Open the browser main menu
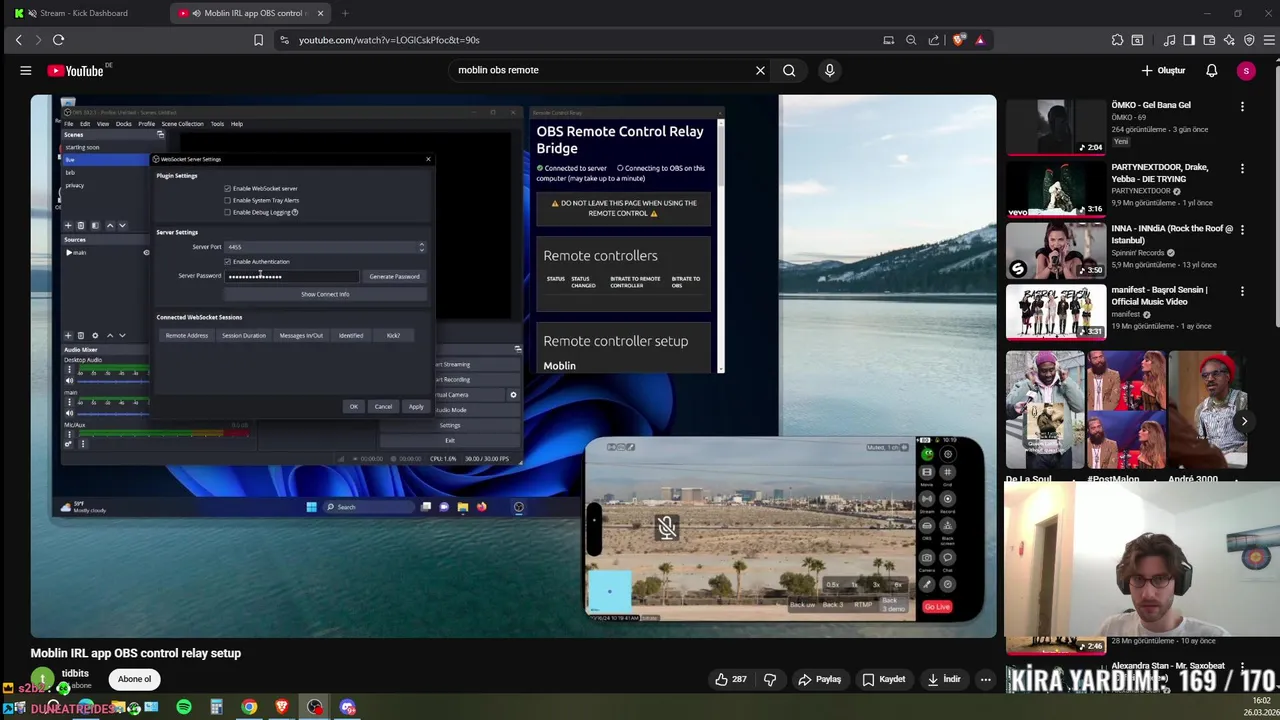Viewport: 1280px width, 720px height. 1270,40
